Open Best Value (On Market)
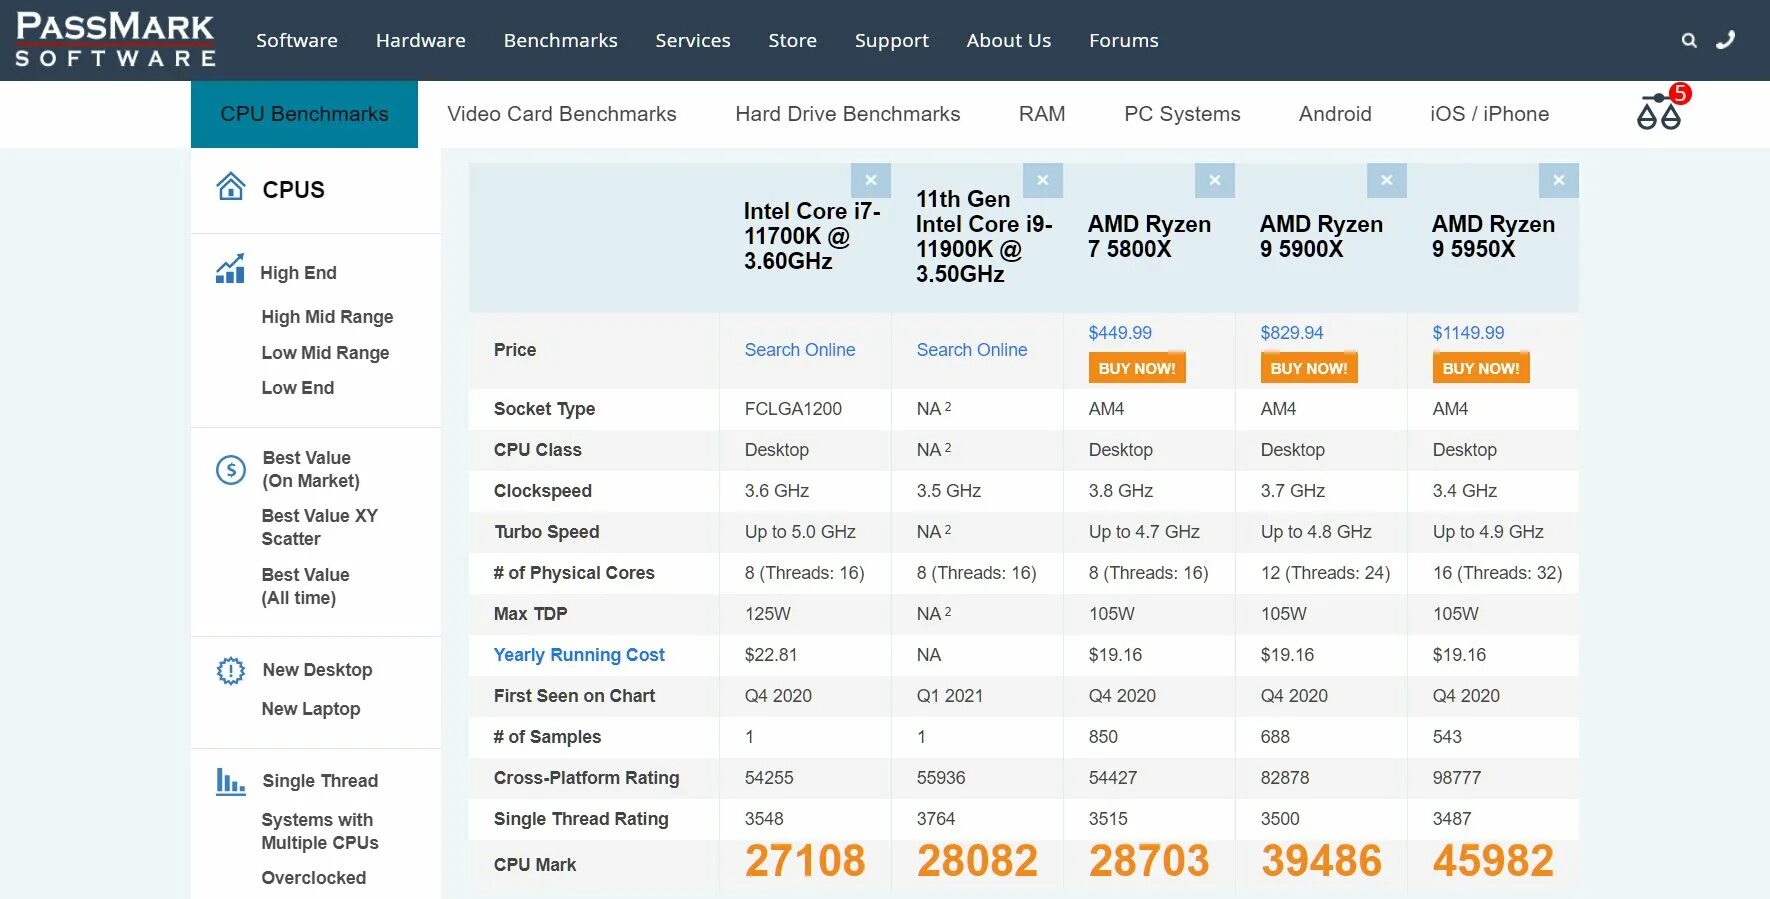 [310, 469]
